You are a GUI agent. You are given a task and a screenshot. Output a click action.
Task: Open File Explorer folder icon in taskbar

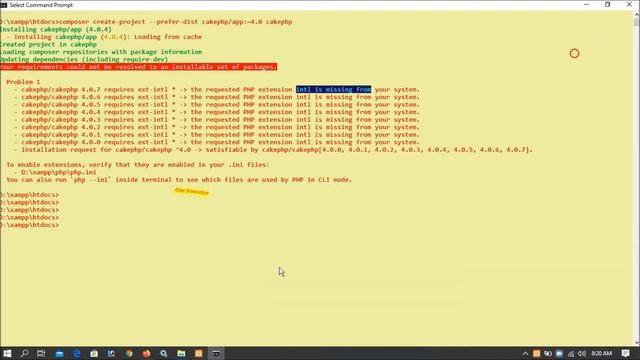pos(181,353)
